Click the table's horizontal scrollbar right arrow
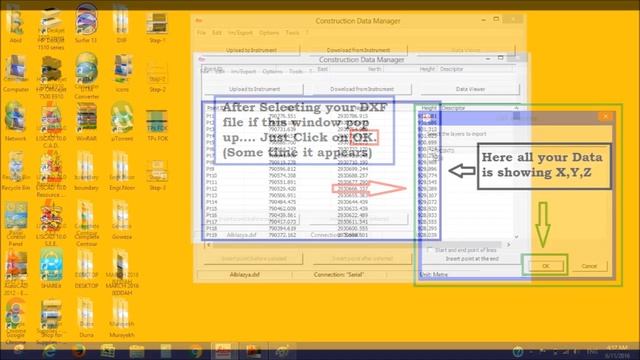Screen dimensions: 640x360 509,244
